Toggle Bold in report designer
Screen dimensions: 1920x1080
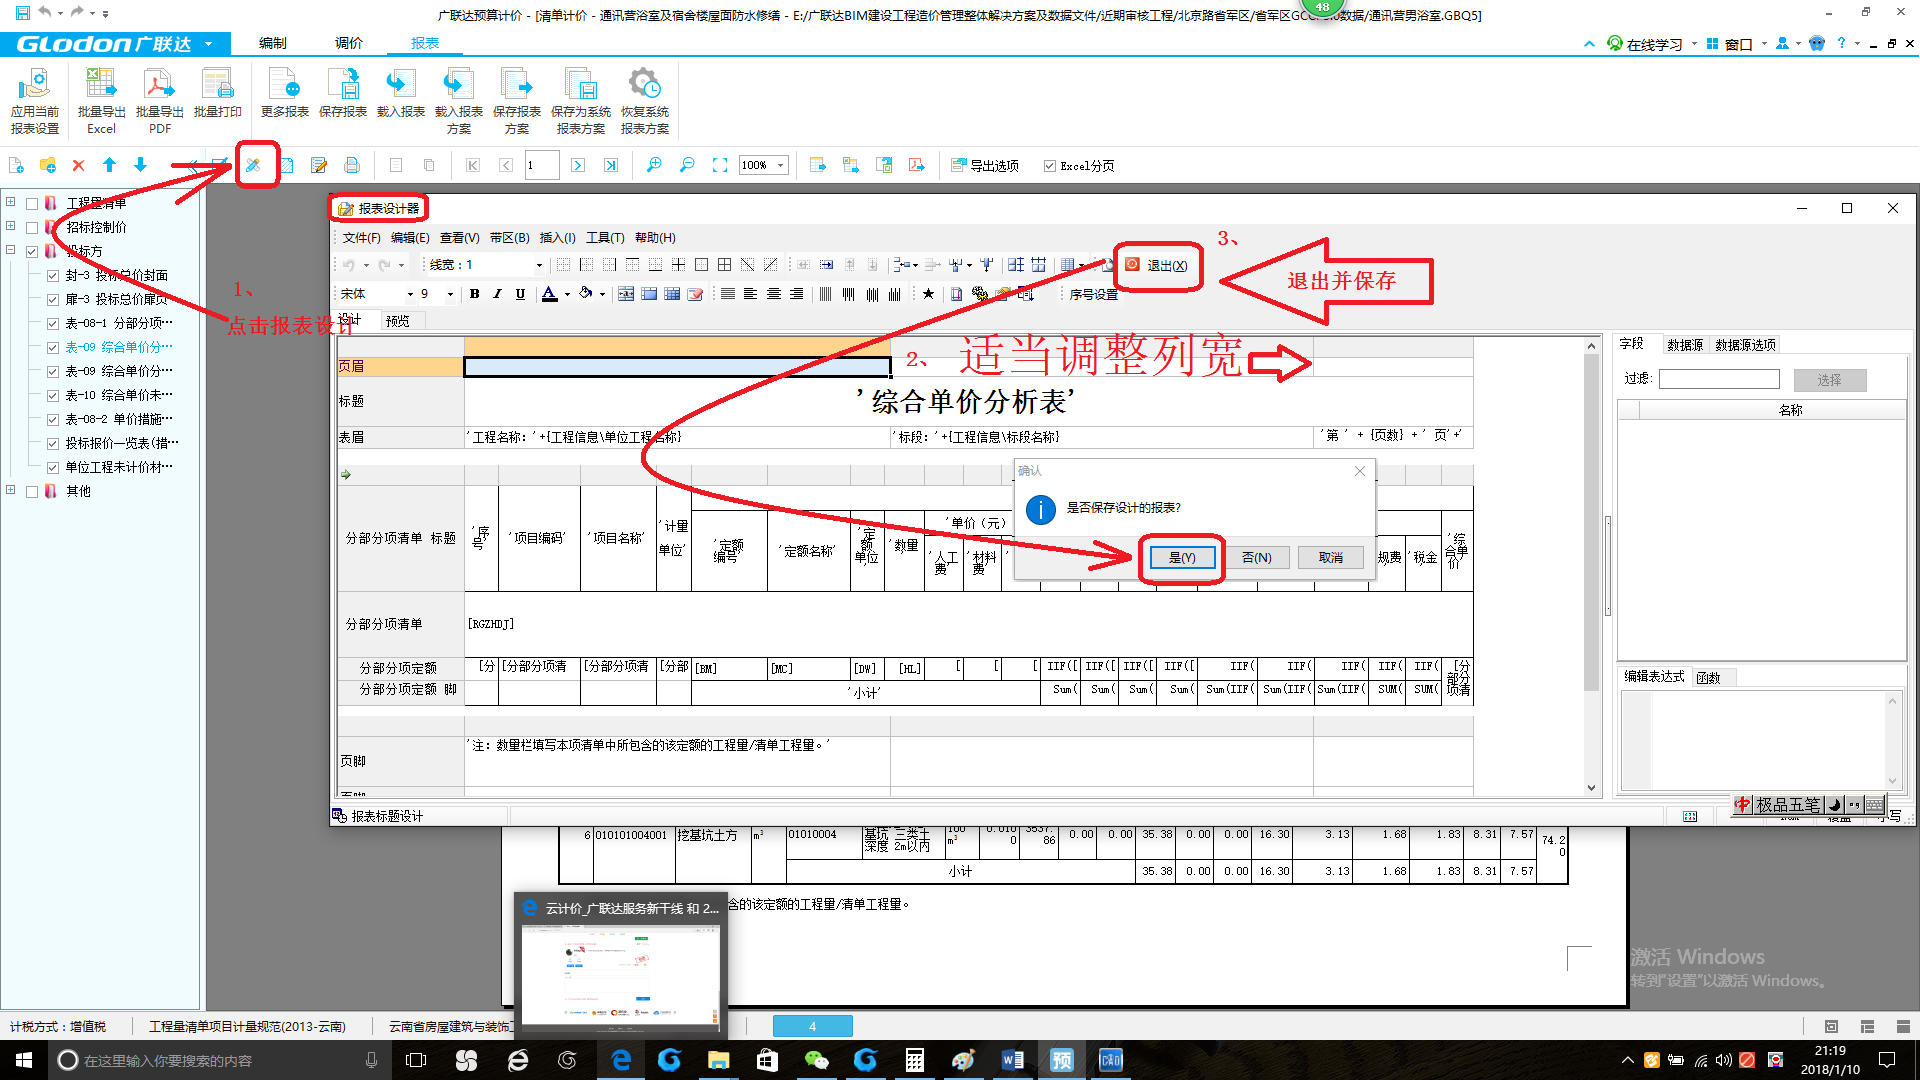475,293
